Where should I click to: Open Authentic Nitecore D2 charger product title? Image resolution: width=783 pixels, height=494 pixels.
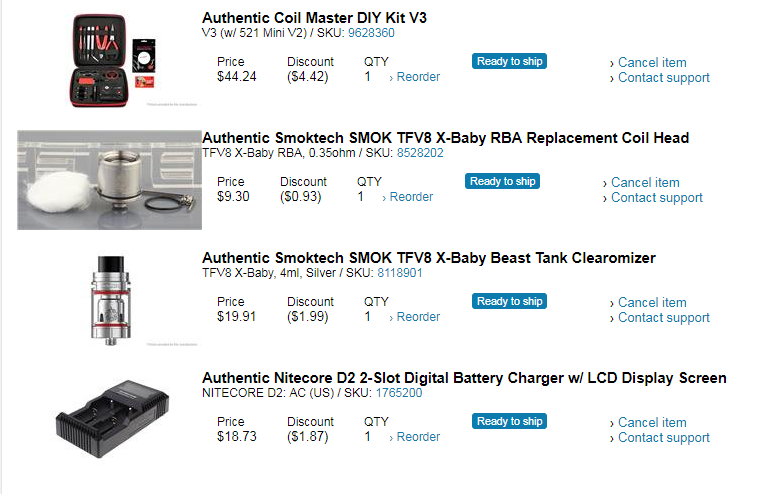click(464, 378)
